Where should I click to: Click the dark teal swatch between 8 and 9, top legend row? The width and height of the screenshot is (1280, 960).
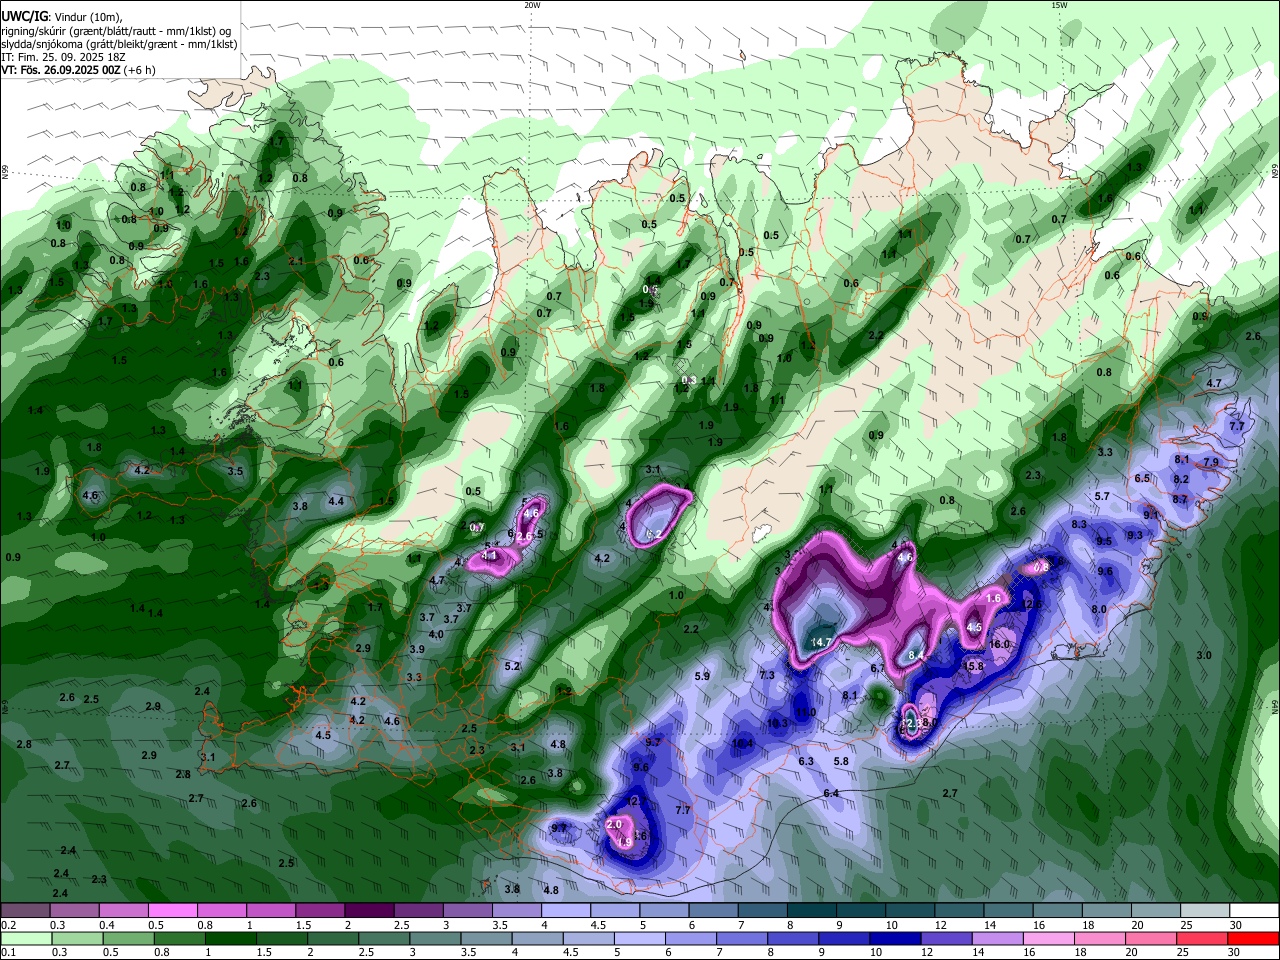coord(811,911)
